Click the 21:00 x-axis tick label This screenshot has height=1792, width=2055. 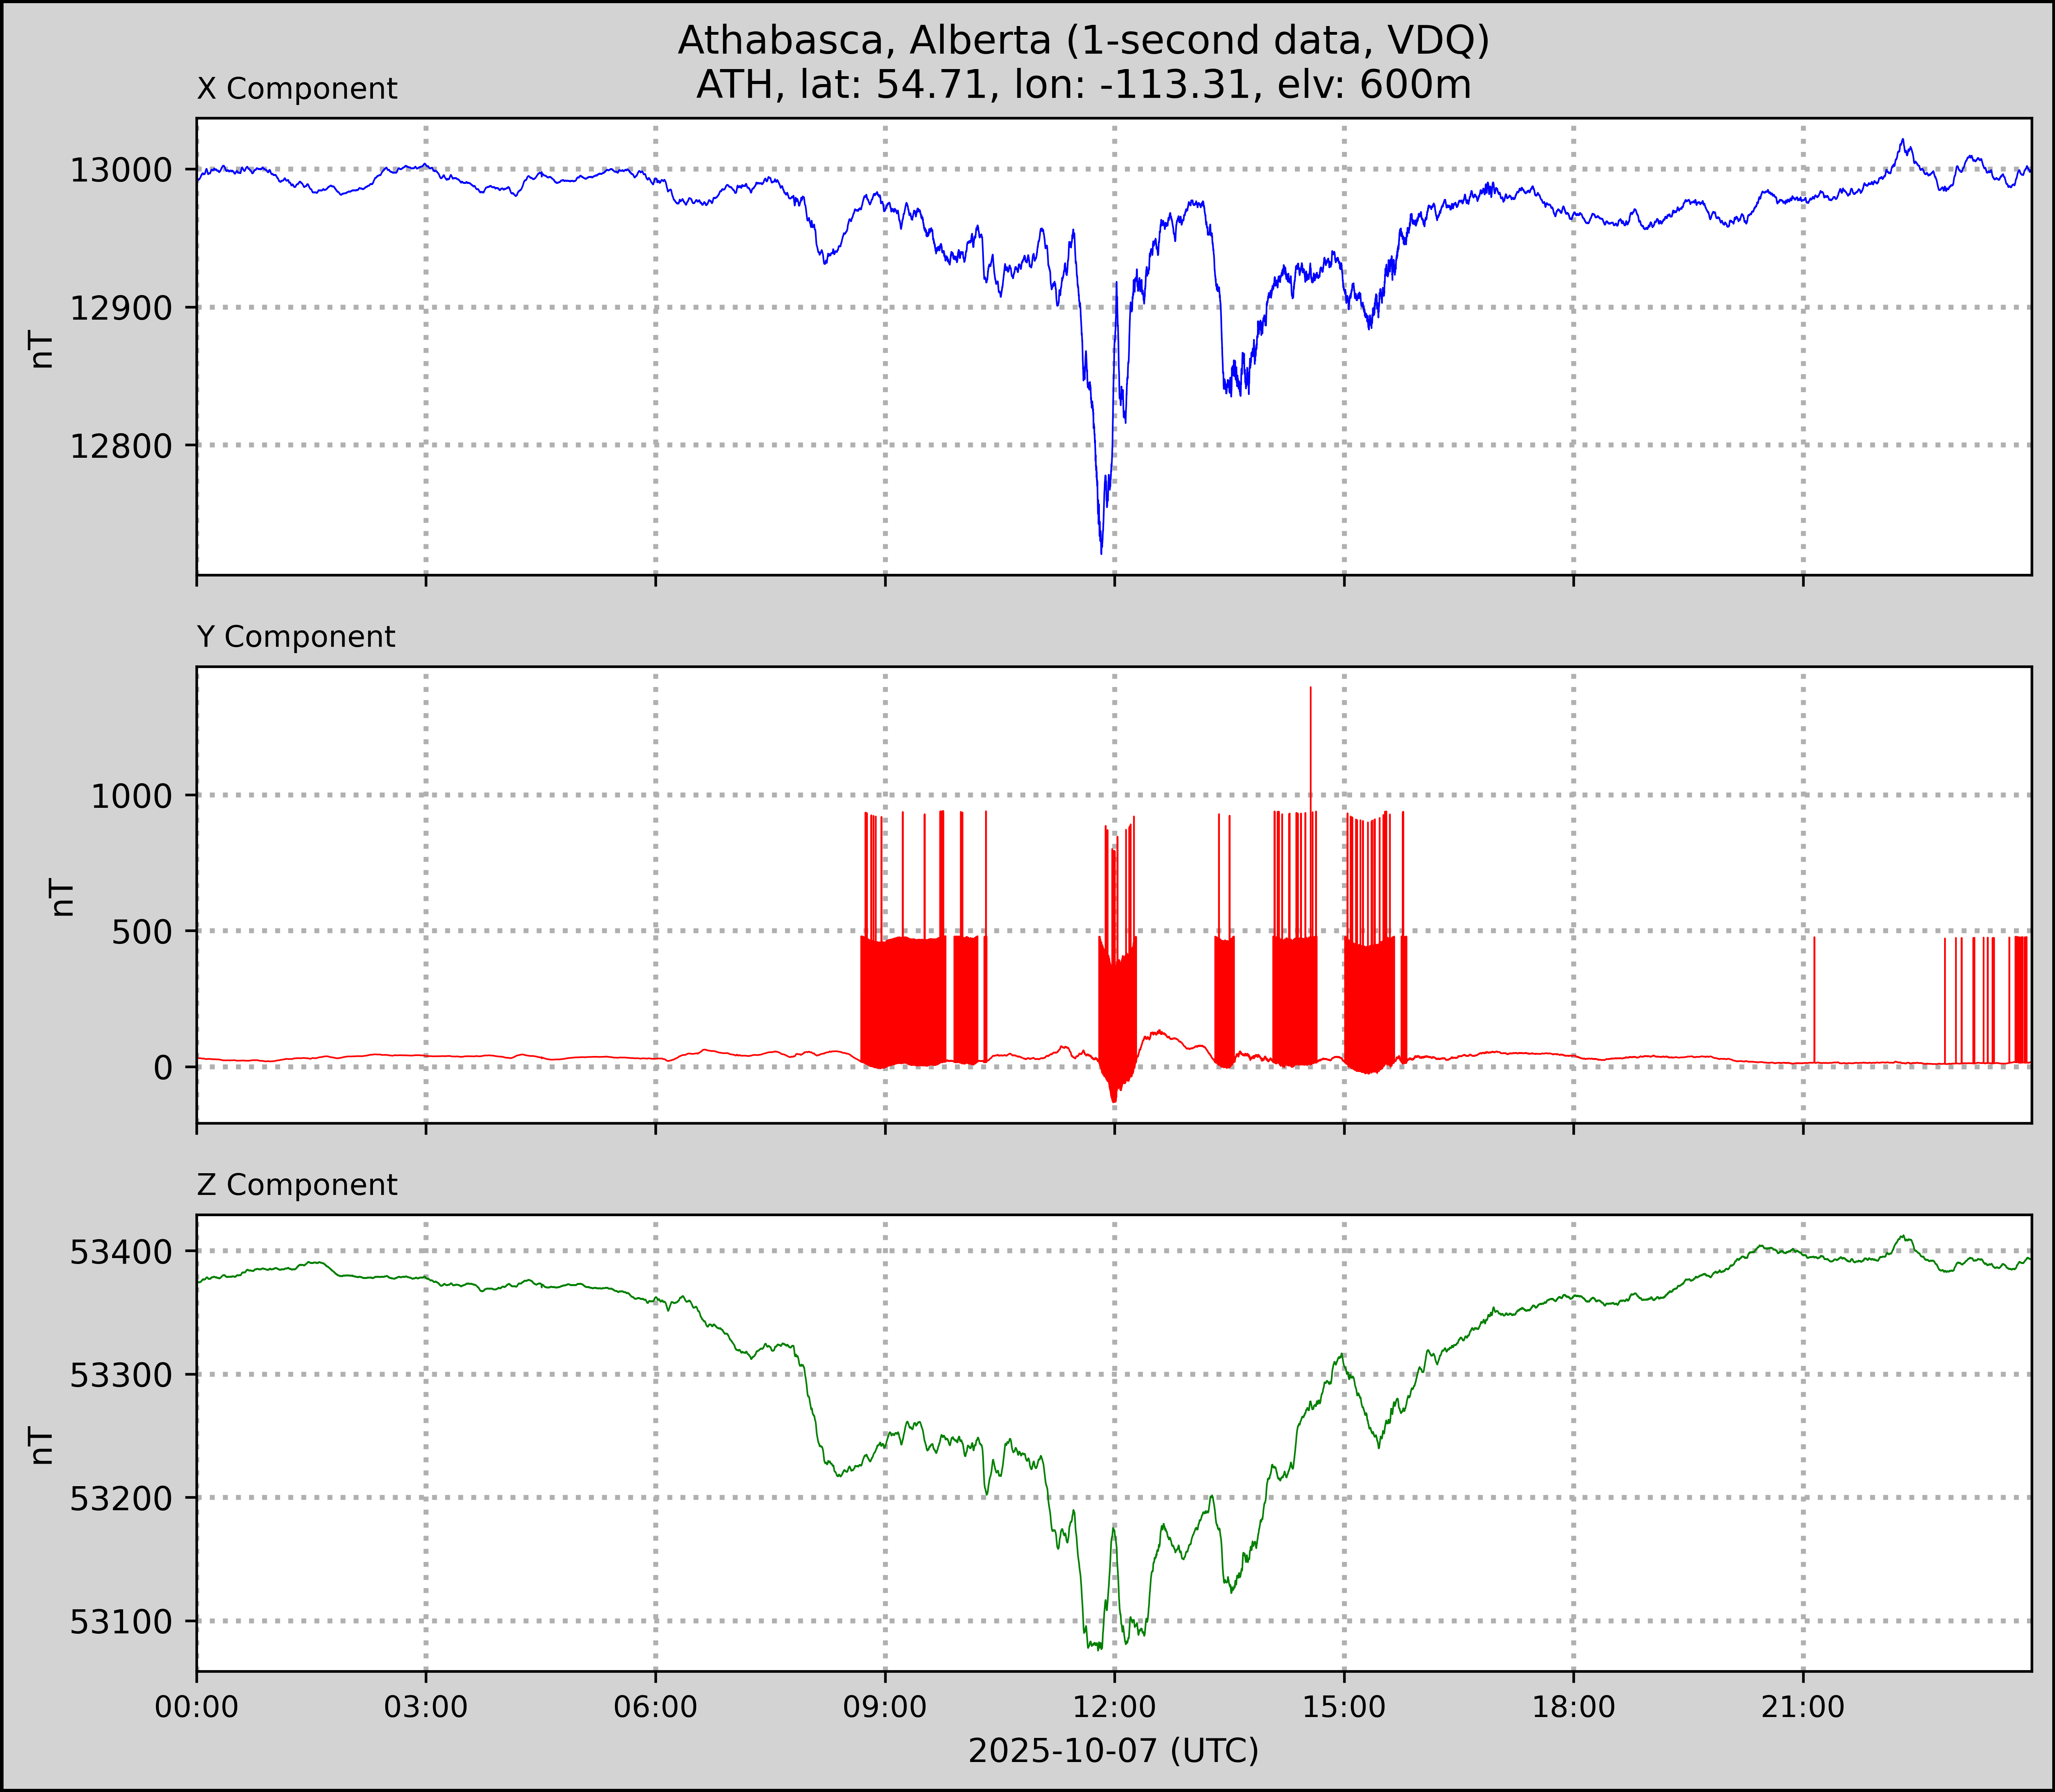click(x=1802, y=1707)
